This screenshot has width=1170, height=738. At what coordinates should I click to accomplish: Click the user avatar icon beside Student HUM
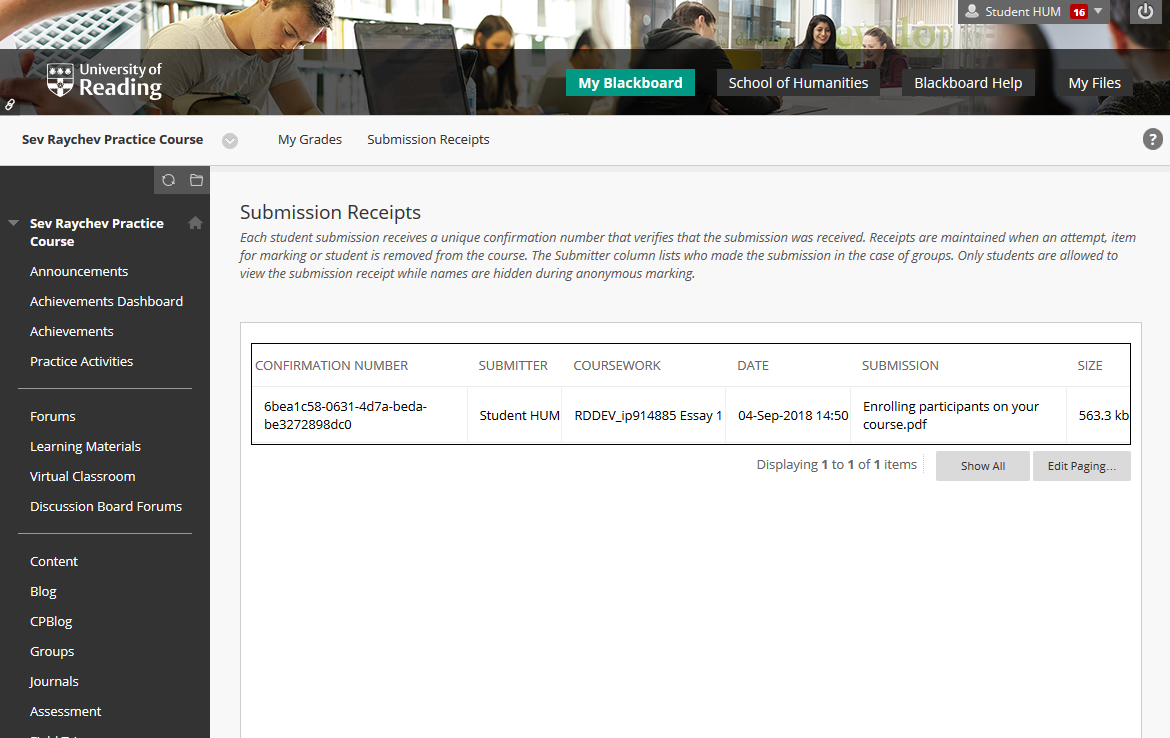click(972, 11)
